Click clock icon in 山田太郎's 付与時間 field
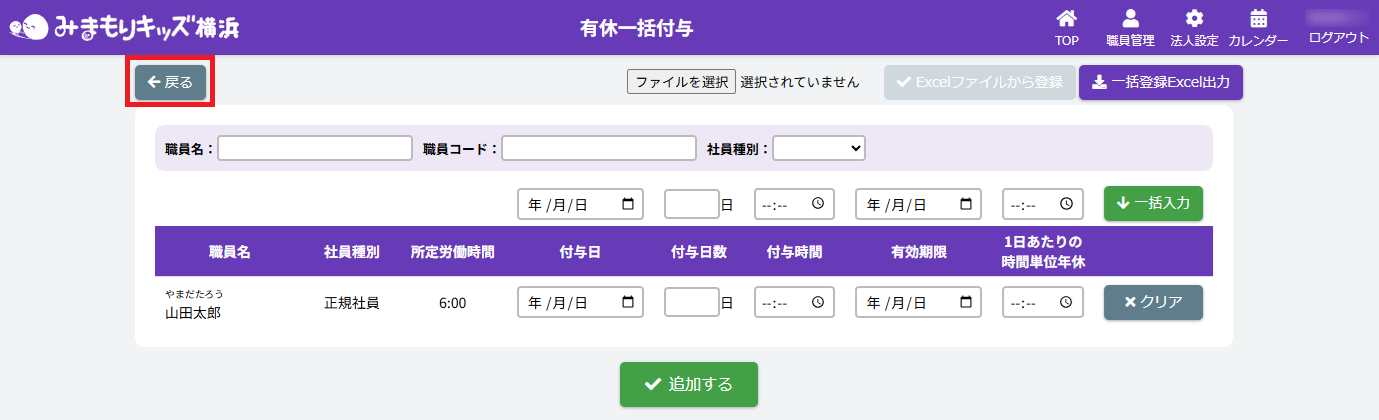 tap(818, 302)
